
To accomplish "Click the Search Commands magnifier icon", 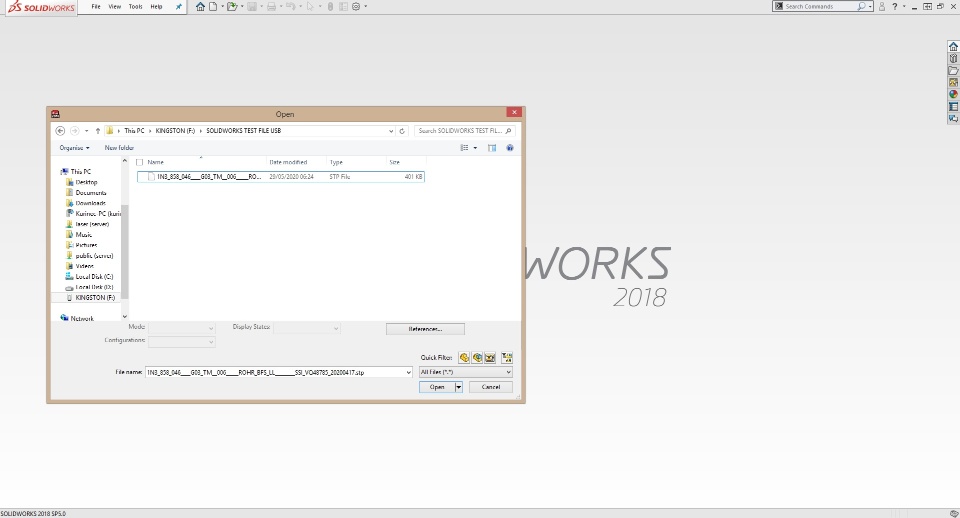I will [861, 6].
